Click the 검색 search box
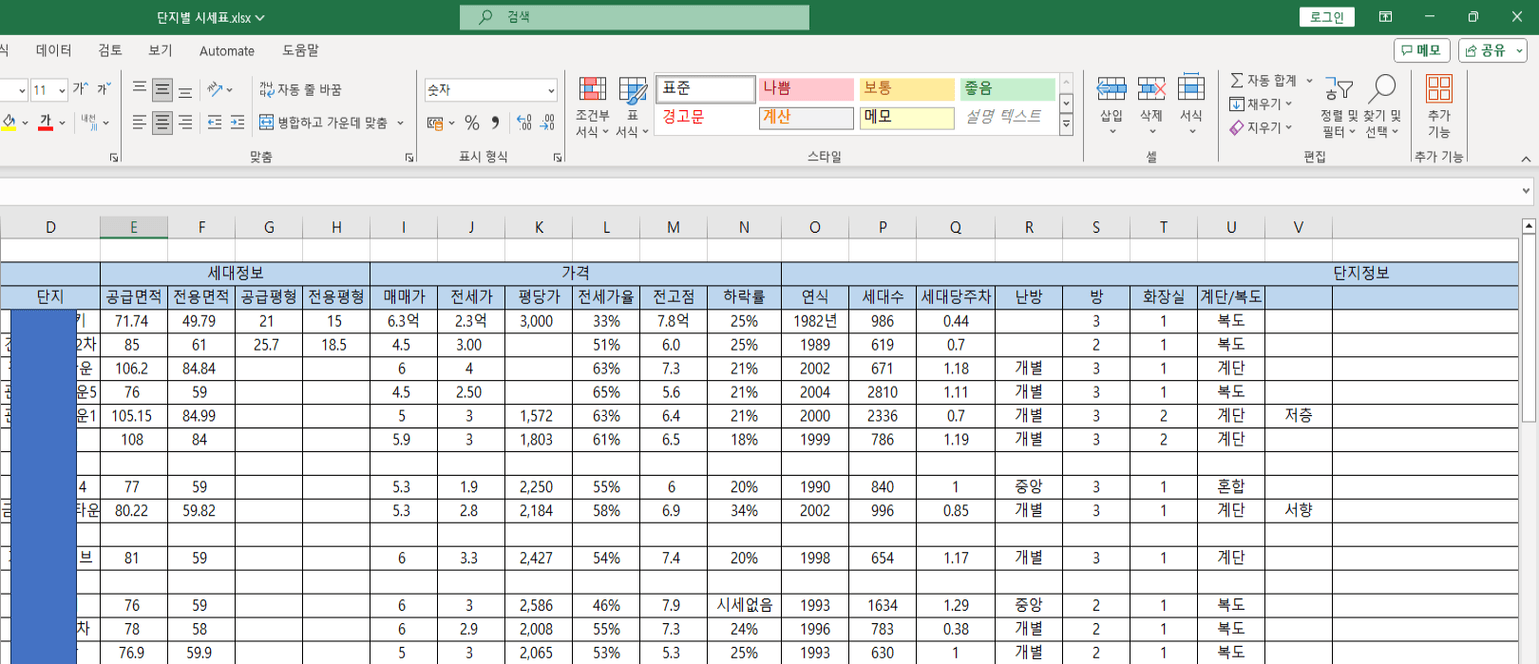Screen dimensions: 1539x664 pos(635,17)
